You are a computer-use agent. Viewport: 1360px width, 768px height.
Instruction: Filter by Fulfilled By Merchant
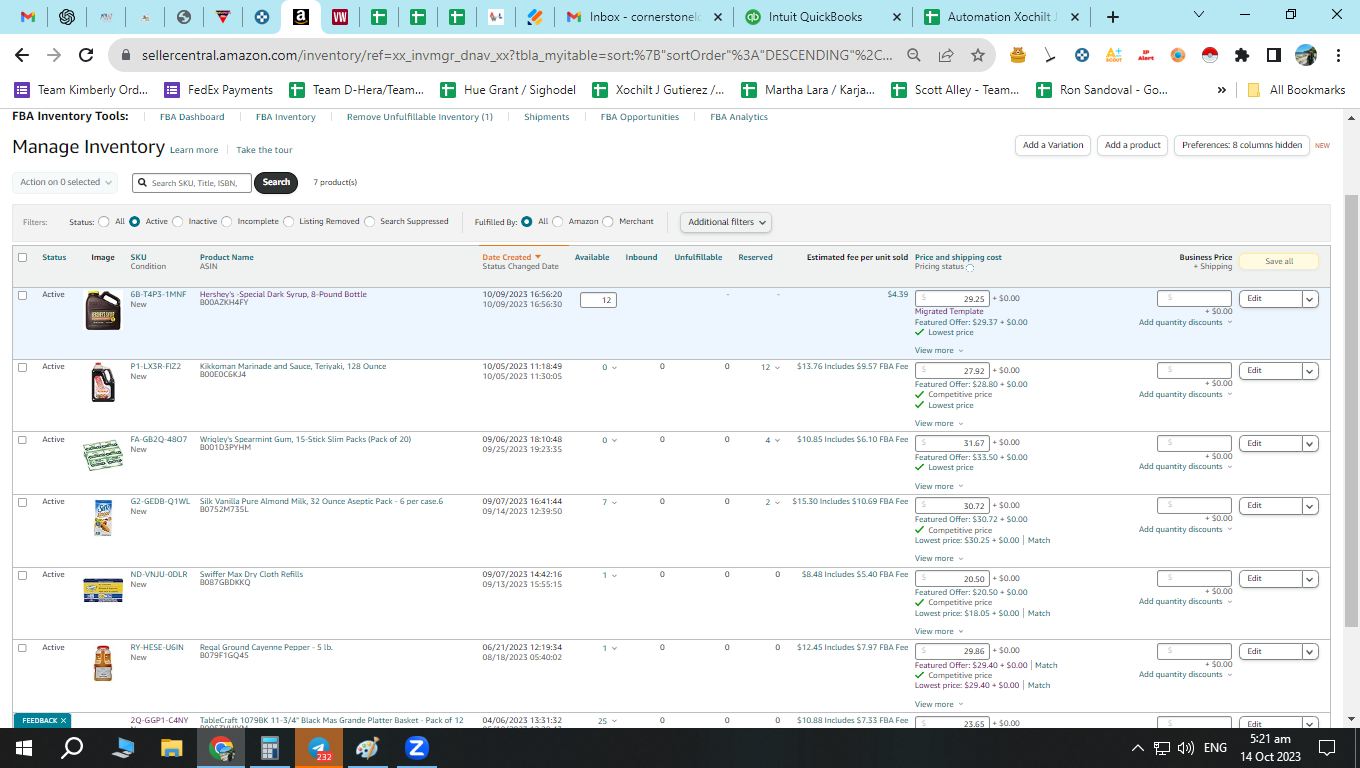608,222
